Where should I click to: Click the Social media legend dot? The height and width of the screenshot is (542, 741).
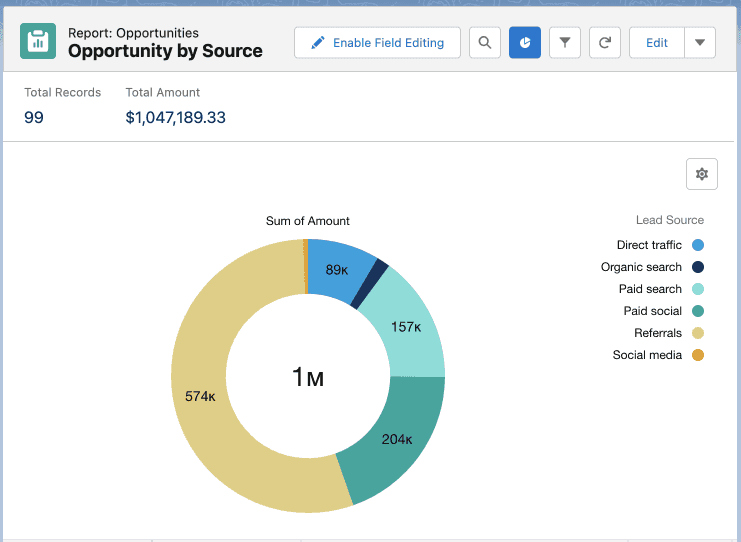pyautogui.click(x=698, y=355)
